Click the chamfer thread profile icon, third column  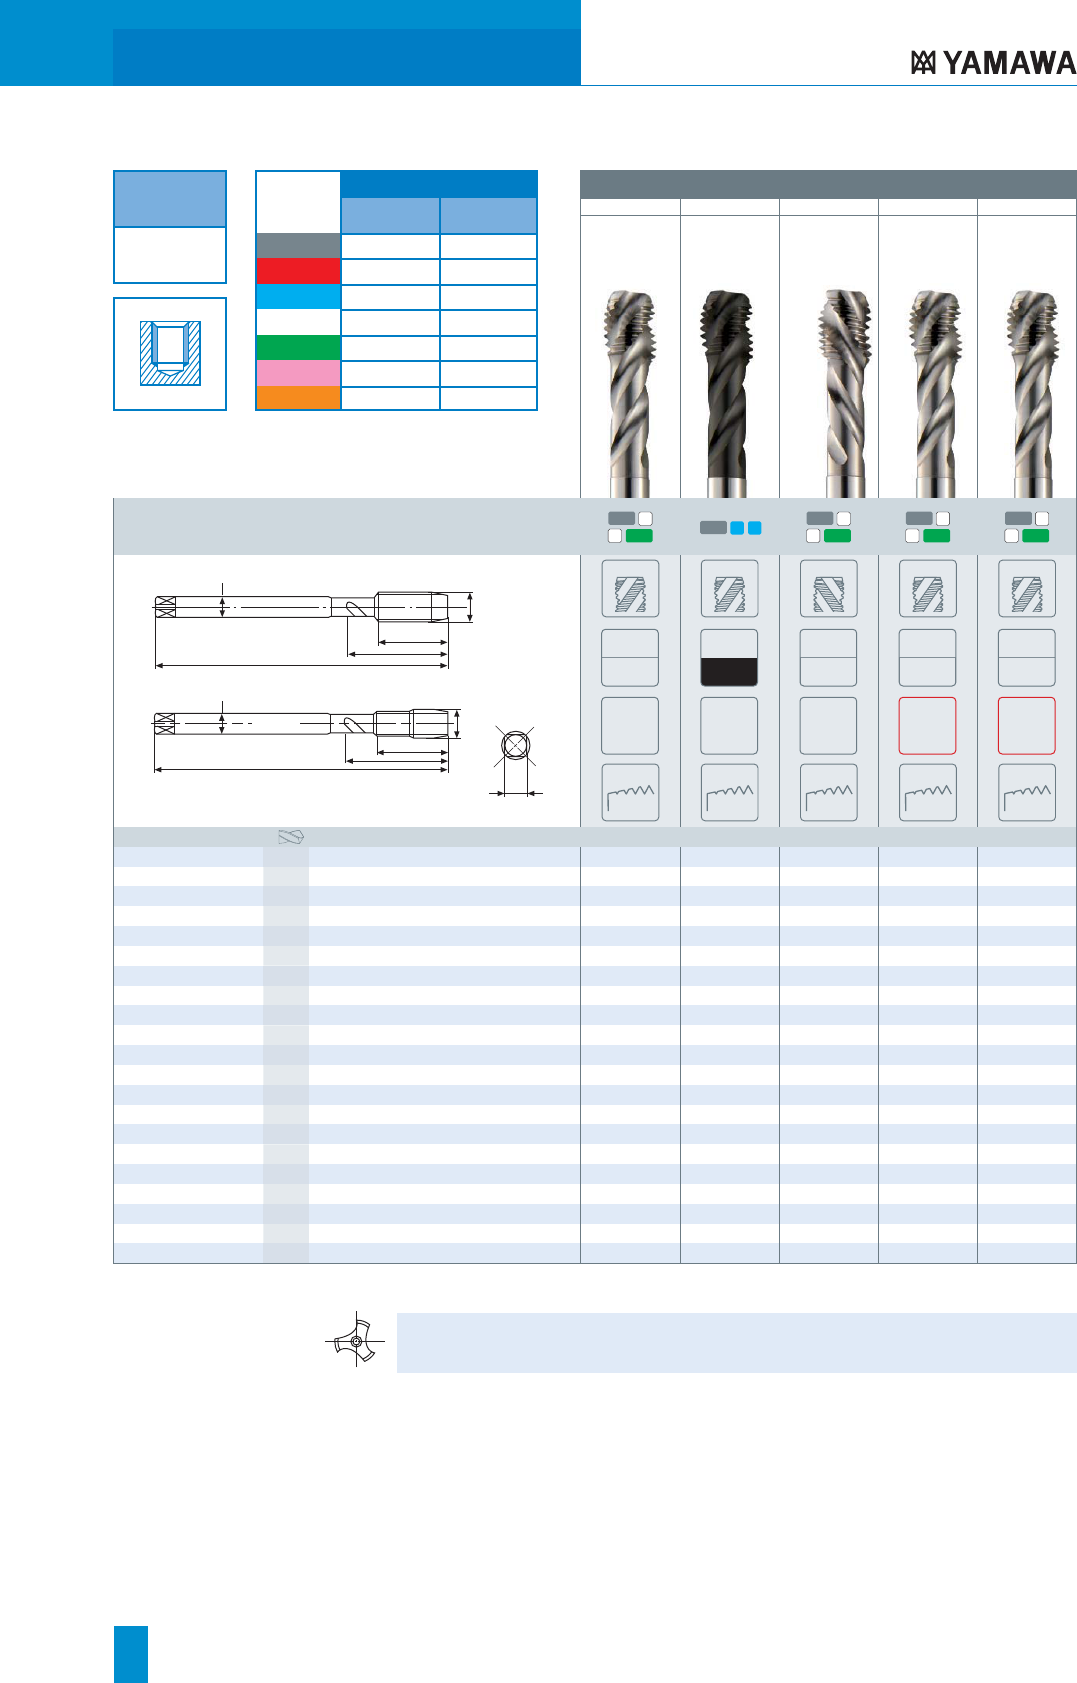(x=828, y=793)
